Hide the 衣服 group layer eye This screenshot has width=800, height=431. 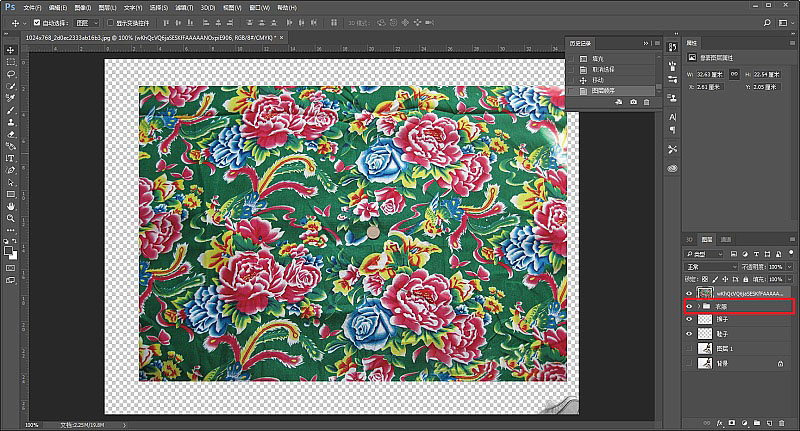pyautogui.click(x=689, y=307)
